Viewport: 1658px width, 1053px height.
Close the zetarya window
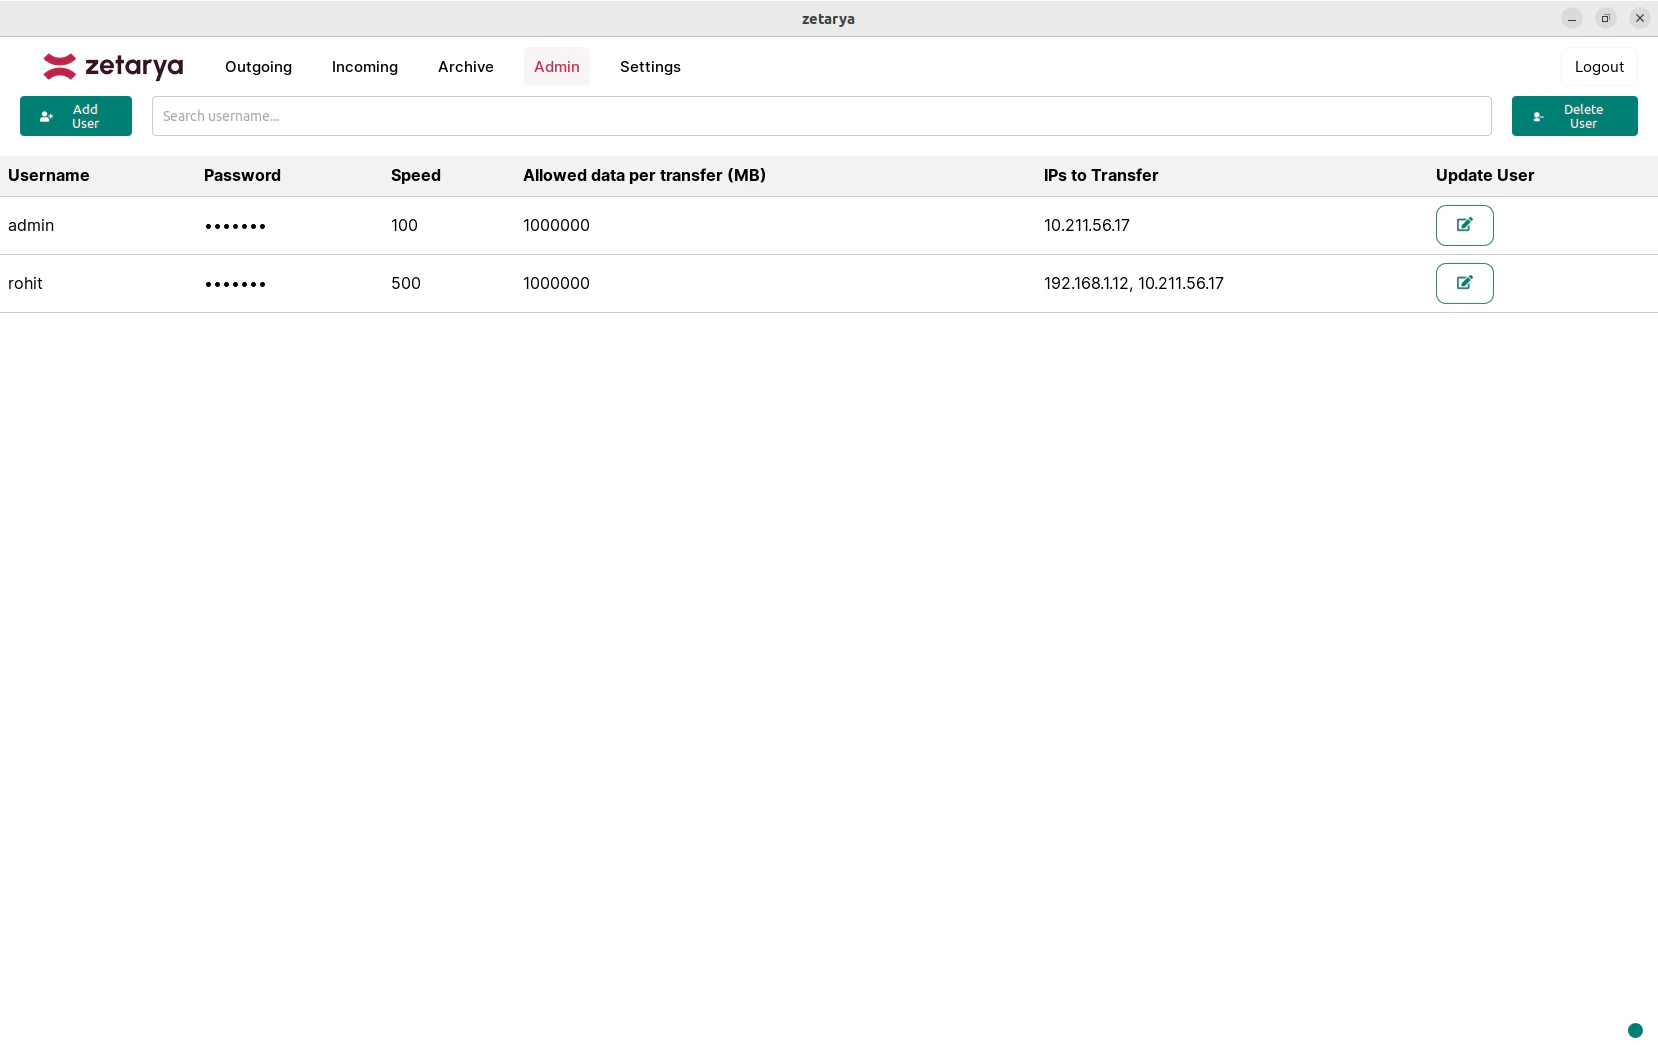tap(1639, 18)
